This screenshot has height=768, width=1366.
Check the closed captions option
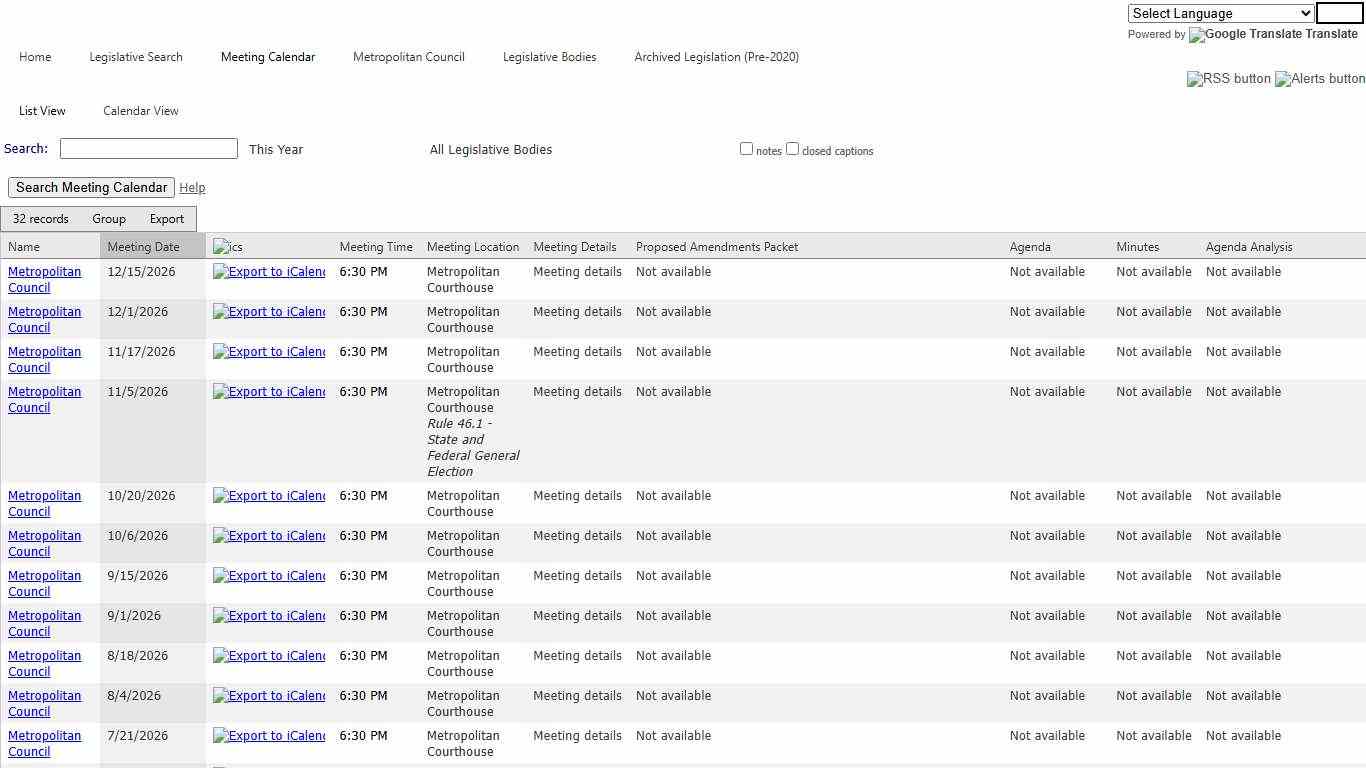792,148
